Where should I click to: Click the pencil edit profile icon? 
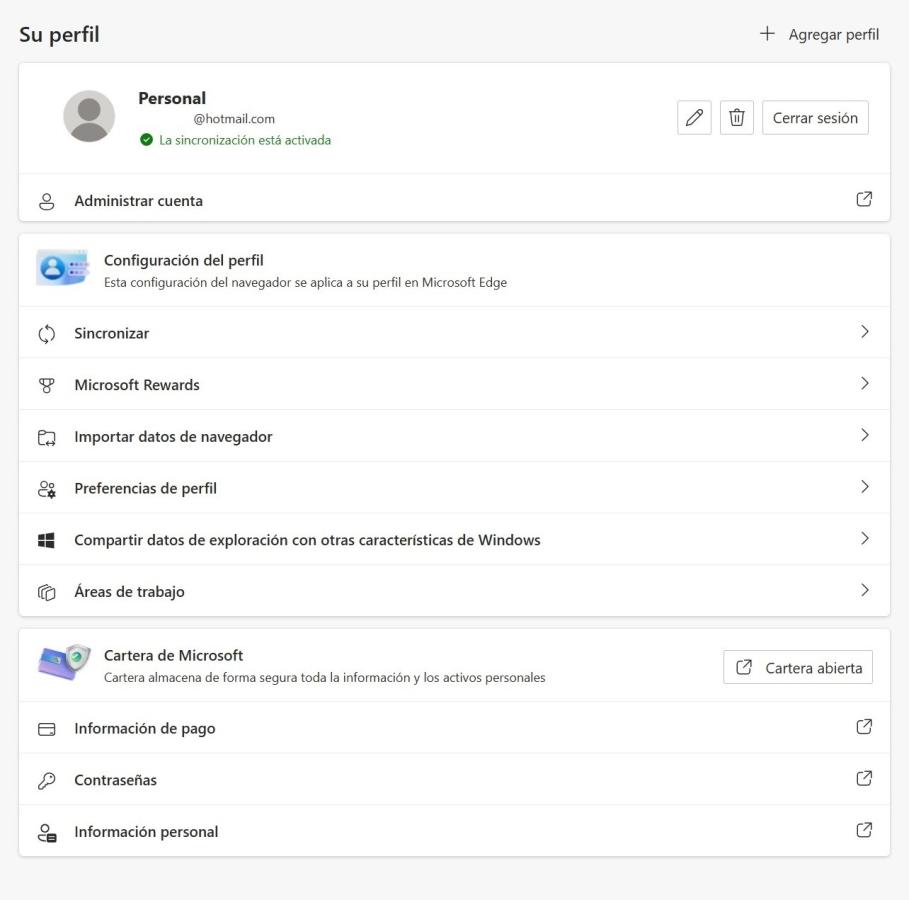pyautogui.click(x=694, y=118)
